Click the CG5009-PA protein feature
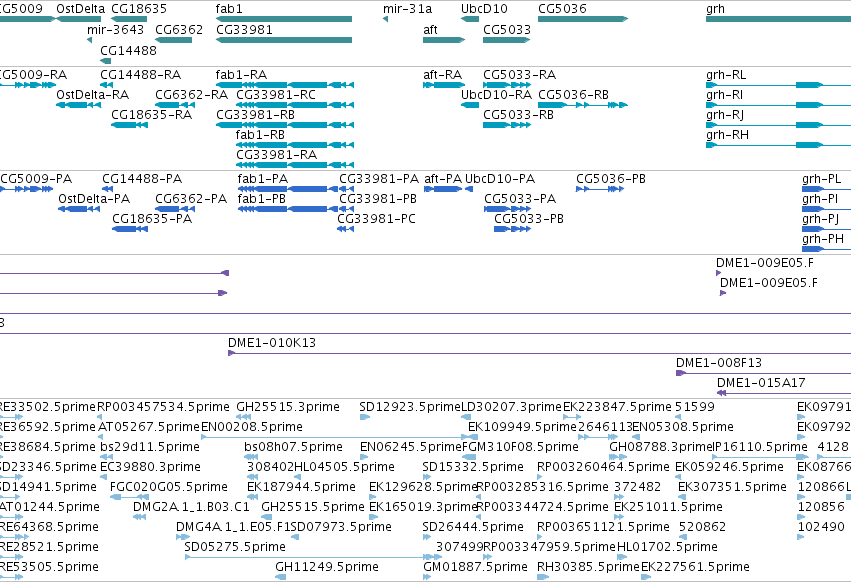Viewport: 851px width, 582px height. click(x=27, y=189)
